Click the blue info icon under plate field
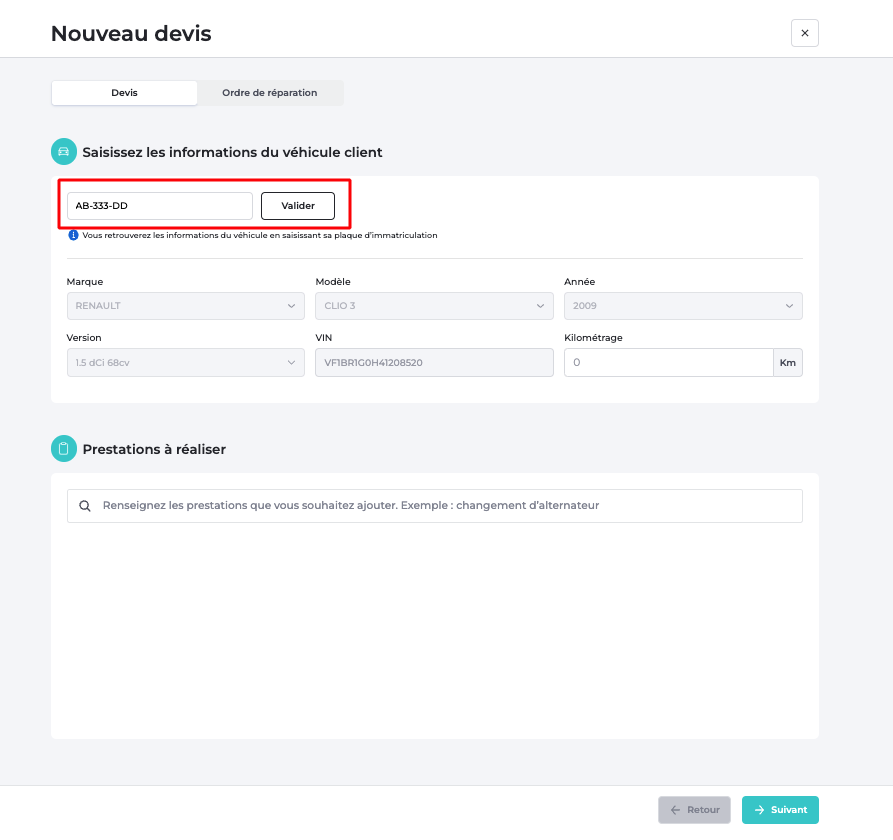This screenshot has width=893, height=840. (x=73, y=235)
